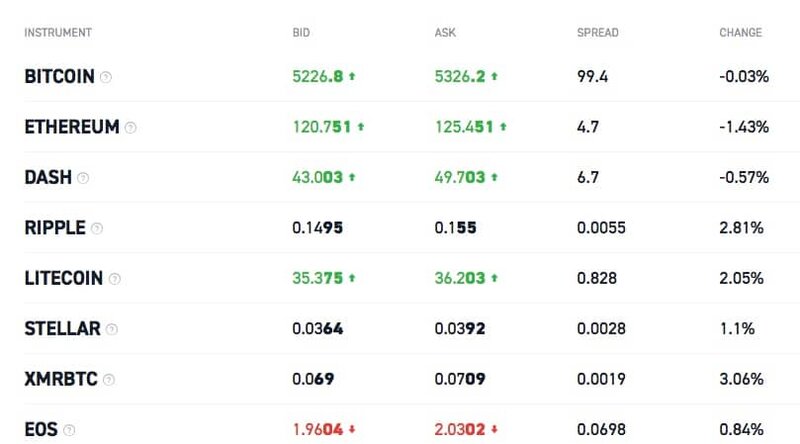Click Bitcoin ask price 5326.2
The height and width of the screenshot is (444, 800).
click(460, 77)
